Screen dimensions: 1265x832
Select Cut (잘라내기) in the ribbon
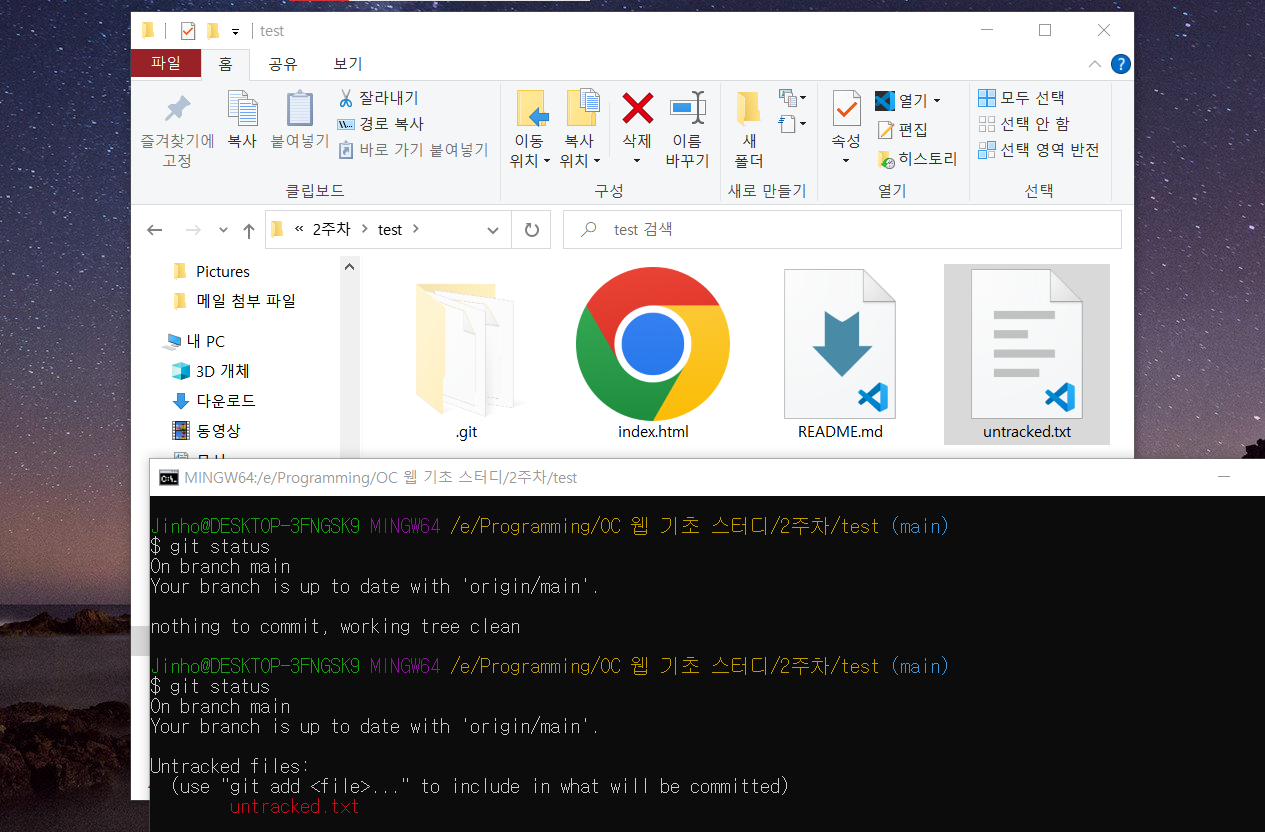[x=378, y=98]
